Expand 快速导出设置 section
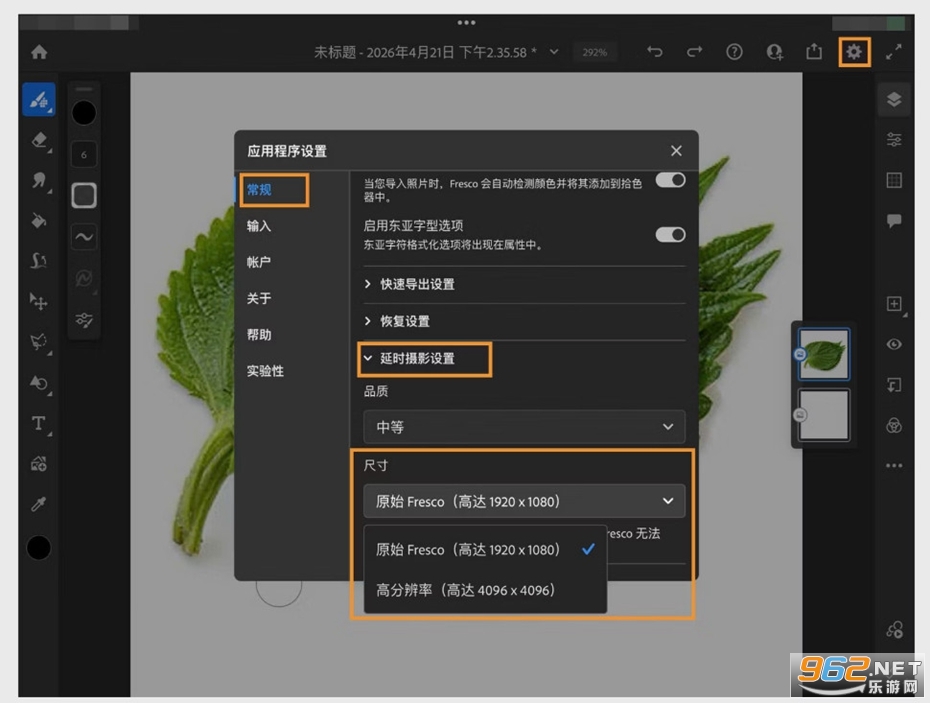The image size is (930, 703). [x=524, y=284]
